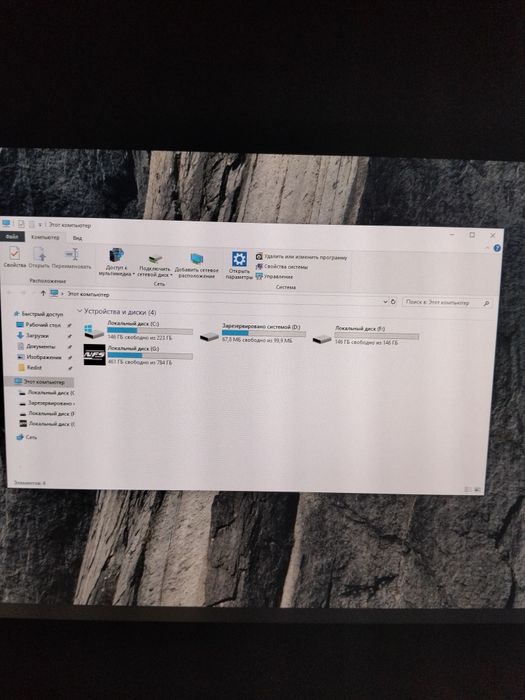Click pin icon next to Изображения
Screen dimensions: 525x700
(69, 358)
